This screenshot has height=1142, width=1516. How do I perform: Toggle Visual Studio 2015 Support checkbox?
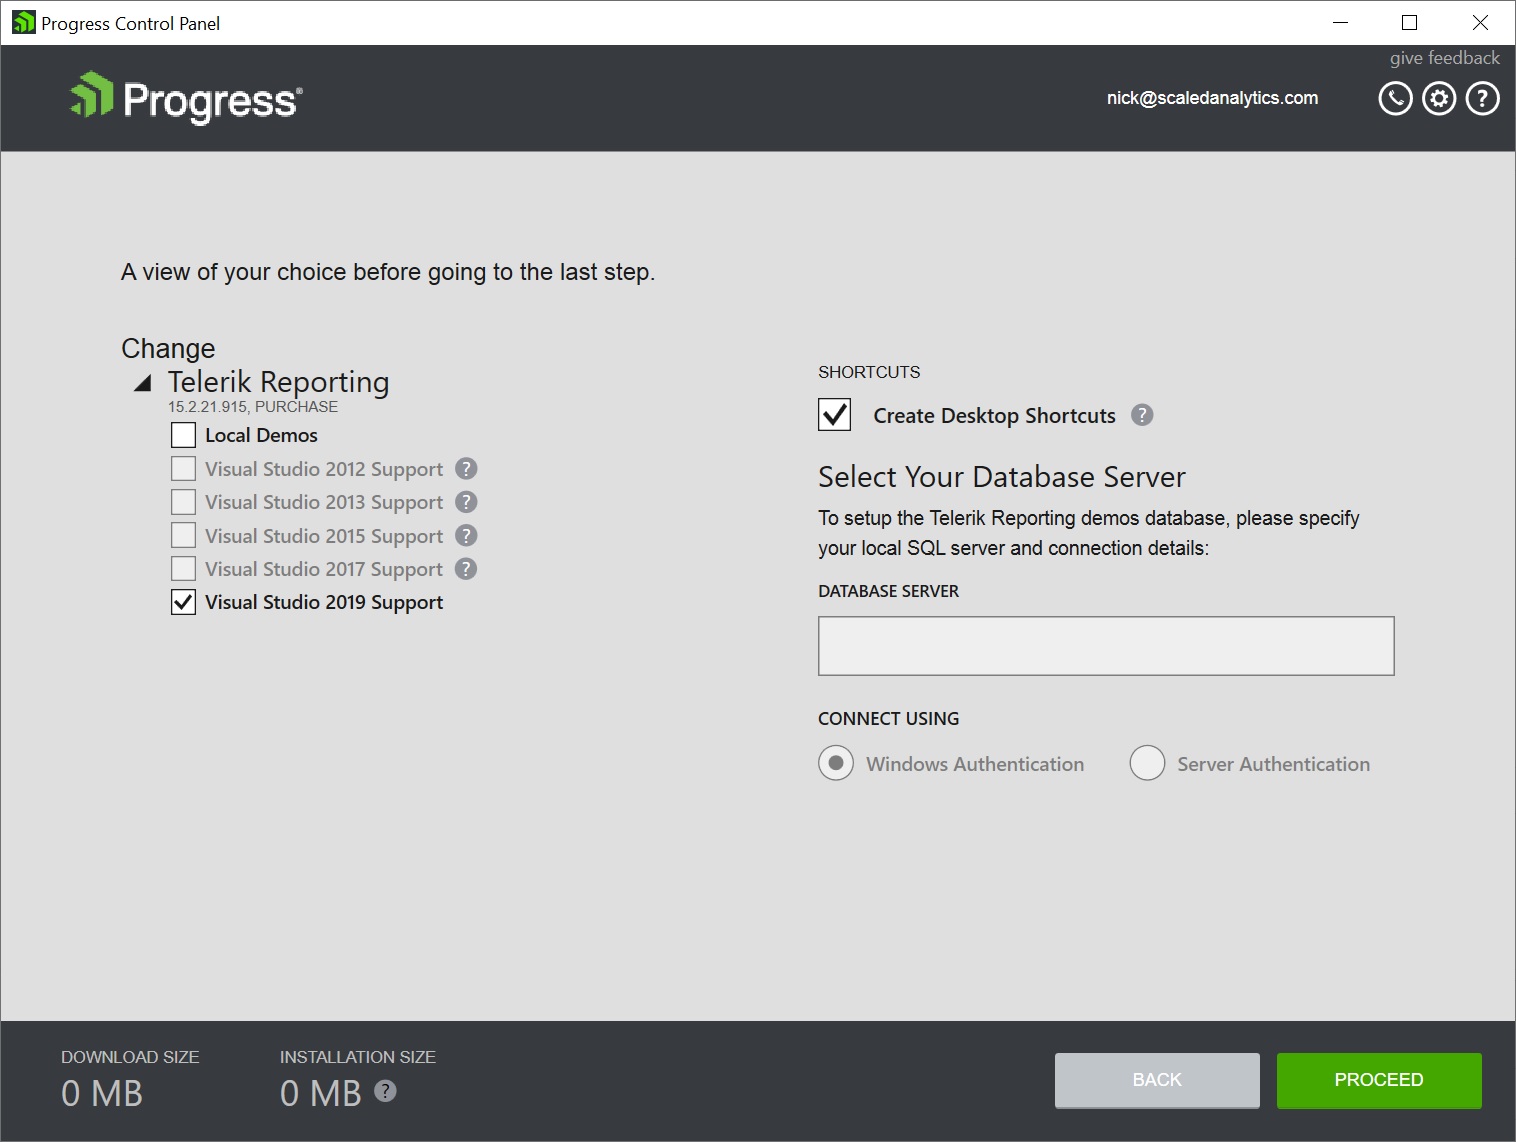(183, 535)
